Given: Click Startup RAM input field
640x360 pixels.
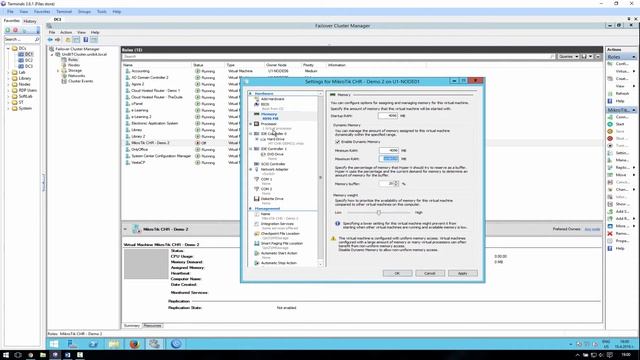Looking at the screenshot, I should pos(388,116).
